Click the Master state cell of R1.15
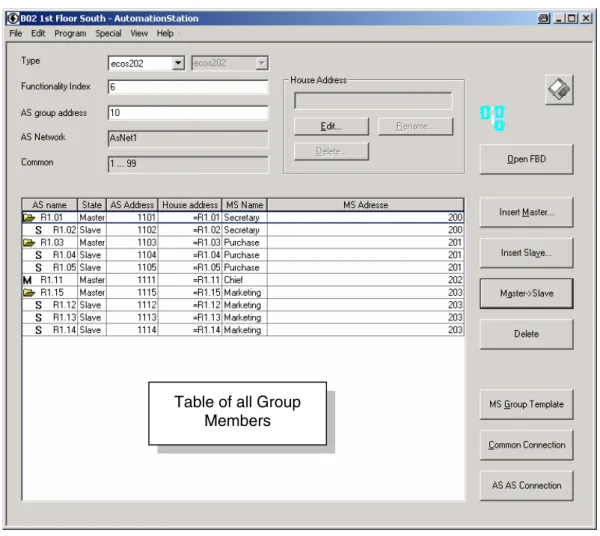Viewport: 600px width, 536px height. pos(92,293)
